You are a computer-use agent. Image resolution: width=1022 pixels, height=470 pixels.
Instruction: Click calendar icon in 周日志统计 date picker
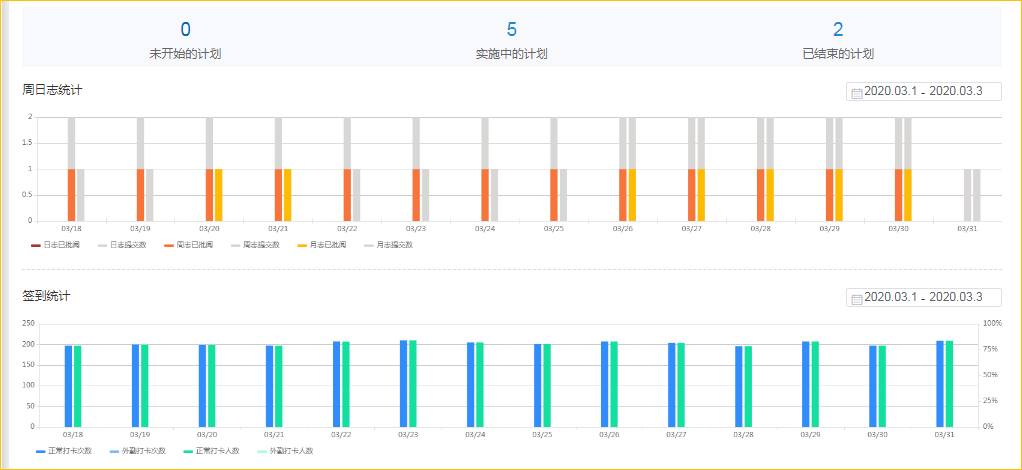pos(856,92)
